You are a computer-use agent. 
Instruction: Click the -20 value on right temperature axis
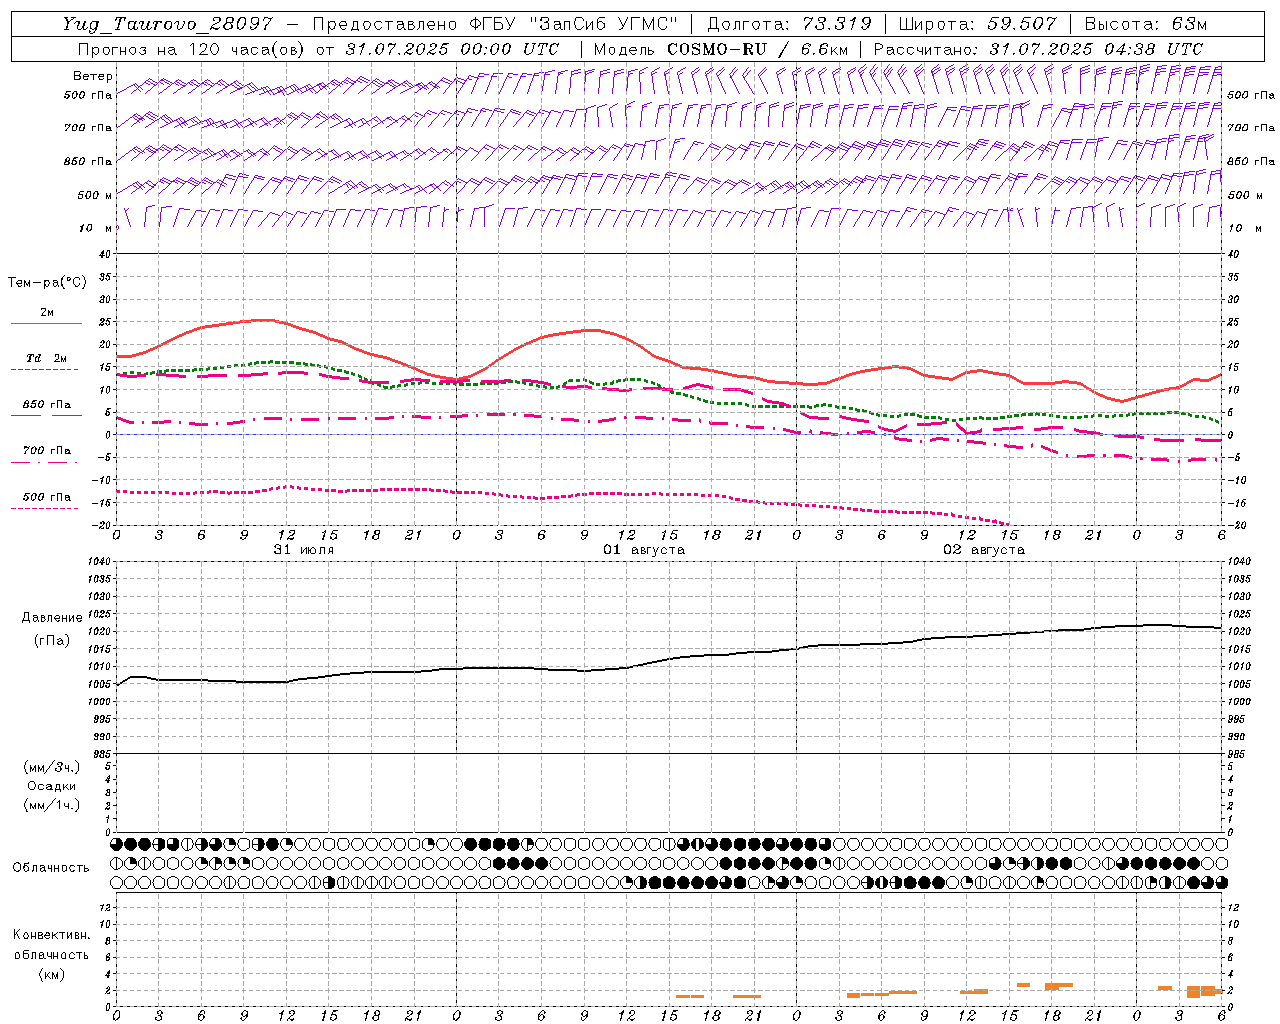tap(1236, 524)
